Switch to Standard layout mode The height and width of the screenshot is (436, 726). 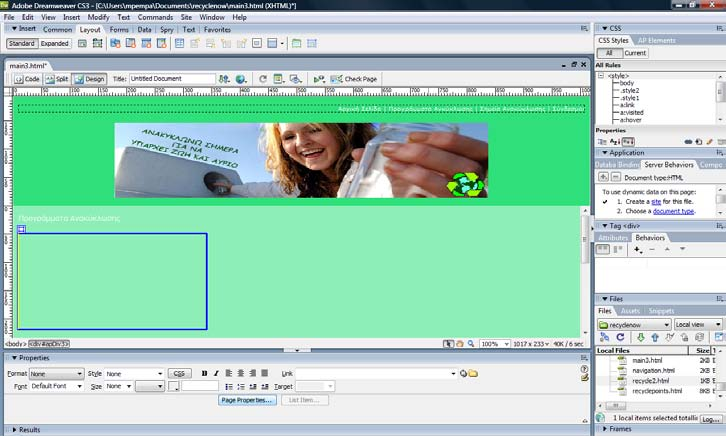pos(22,44)
